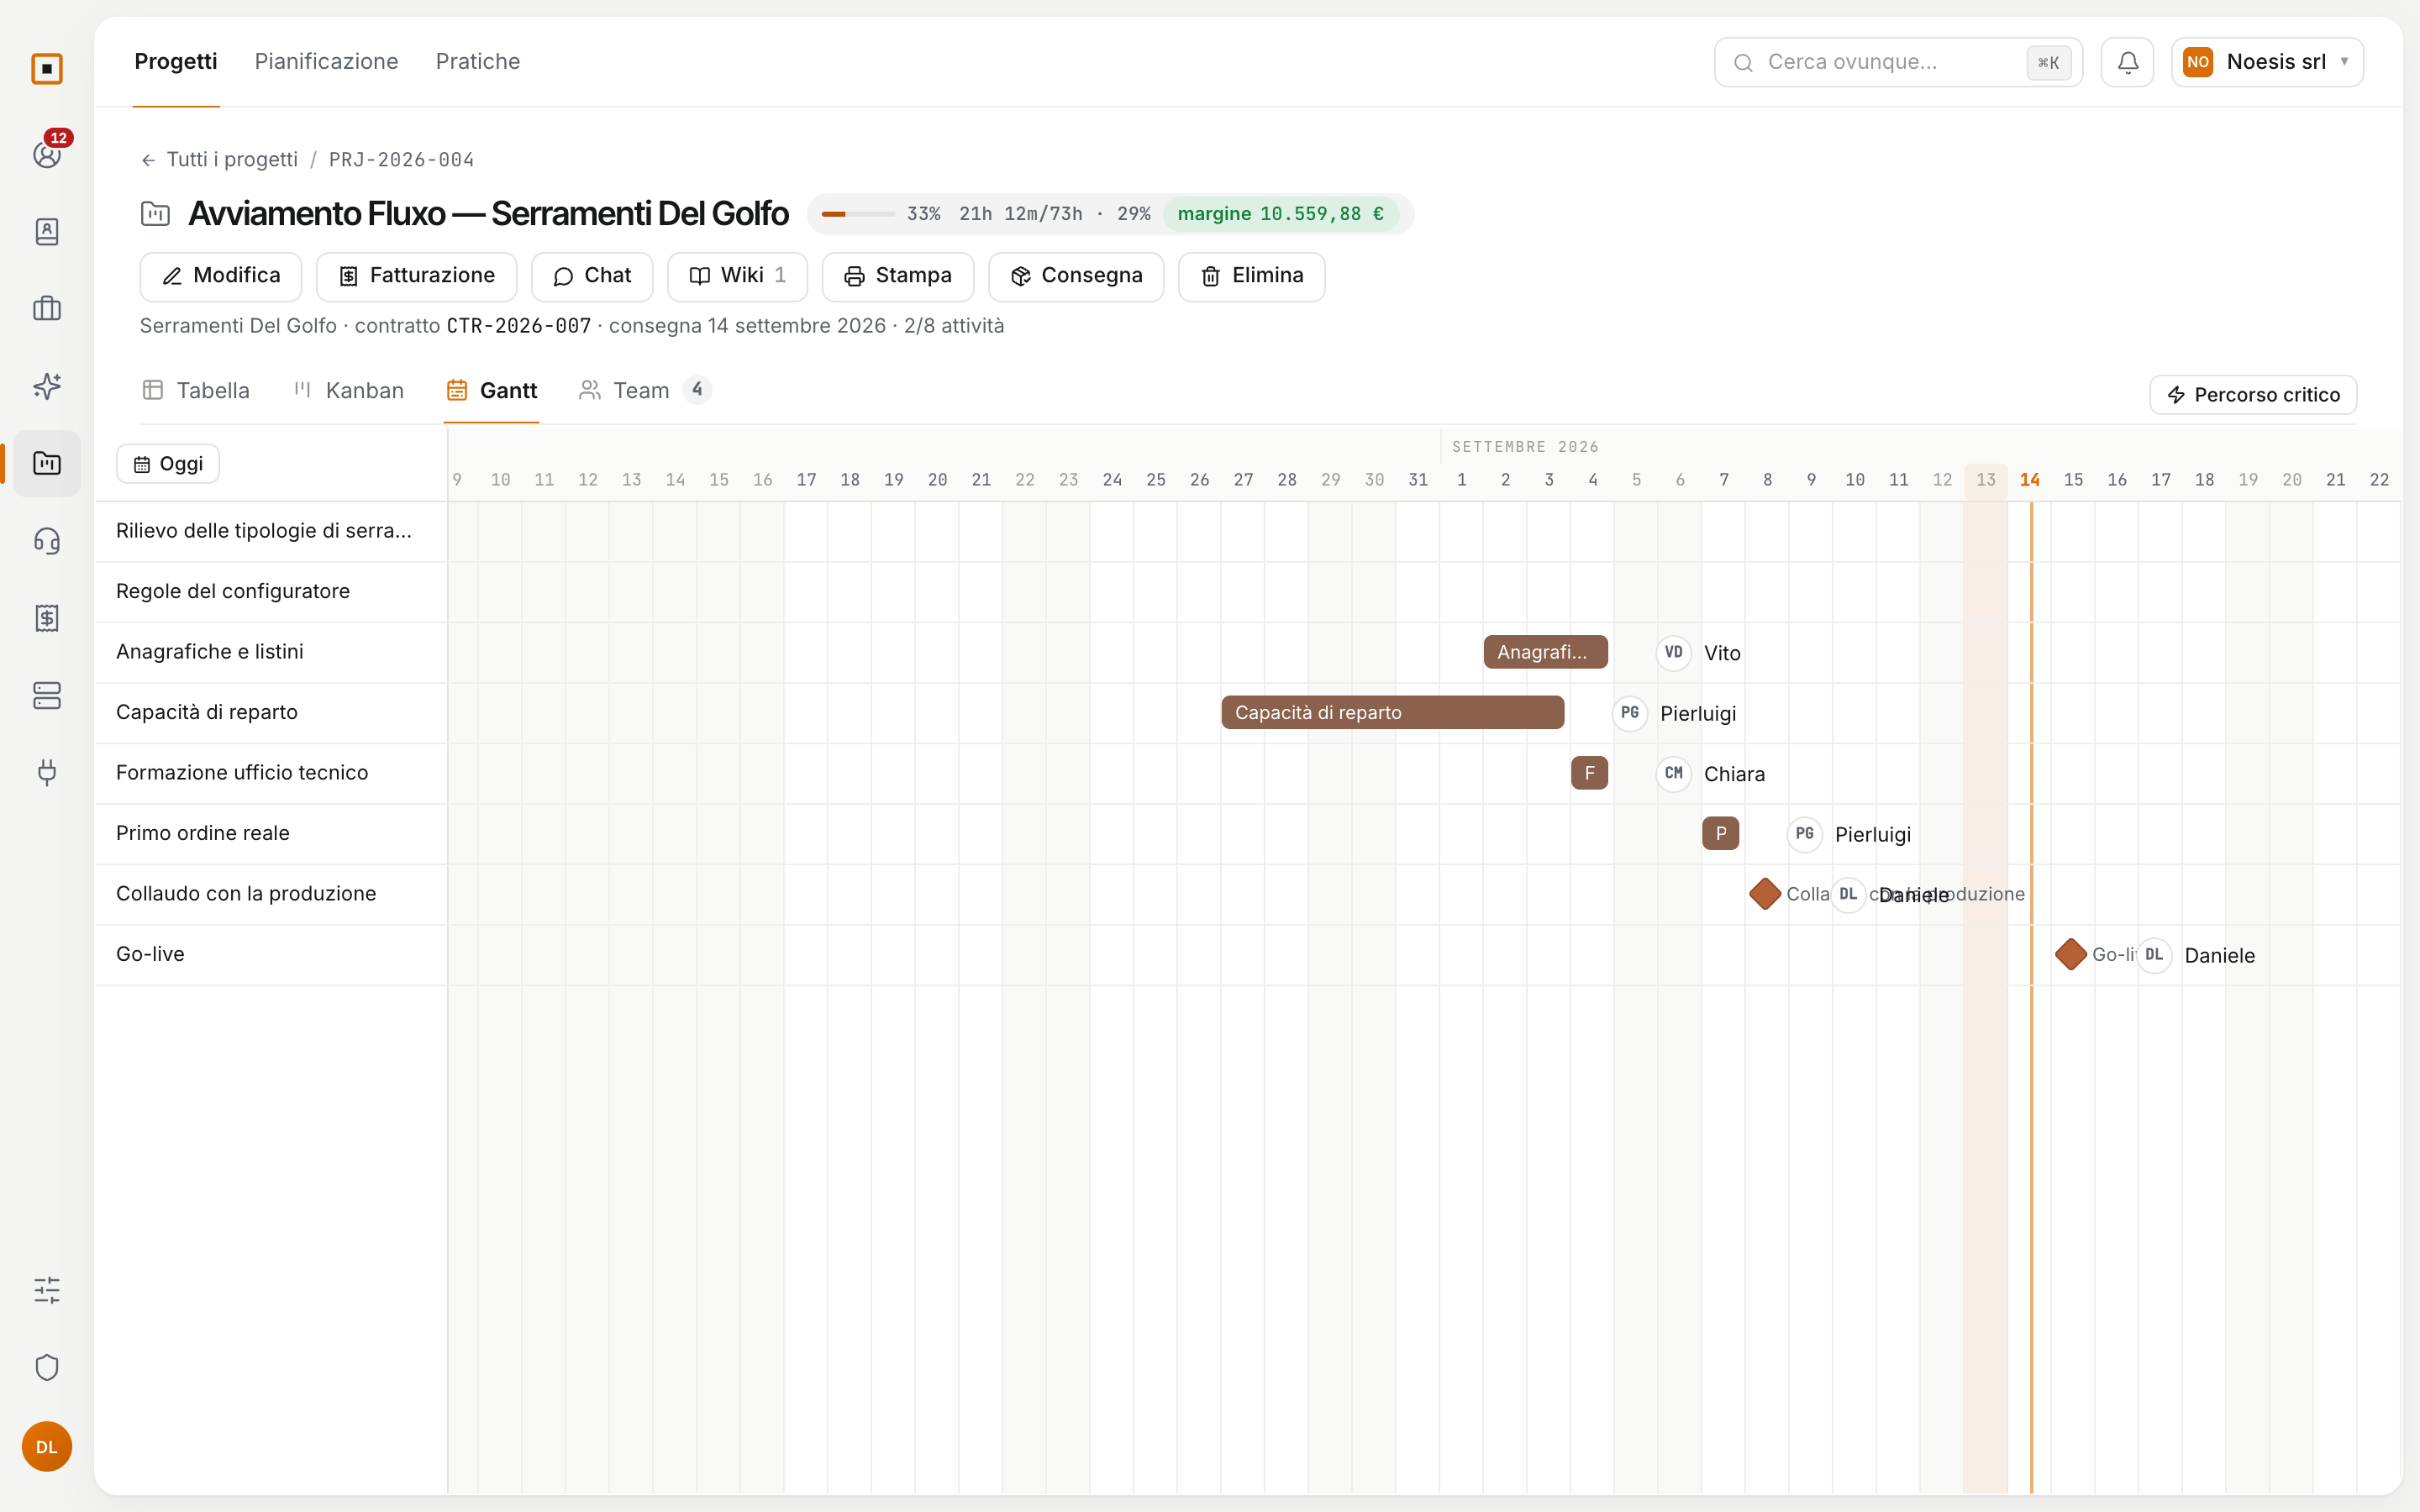Select the Formazione ufficio tecnico row label
The image size is (2420, 1512).
(x=242, y=773)
